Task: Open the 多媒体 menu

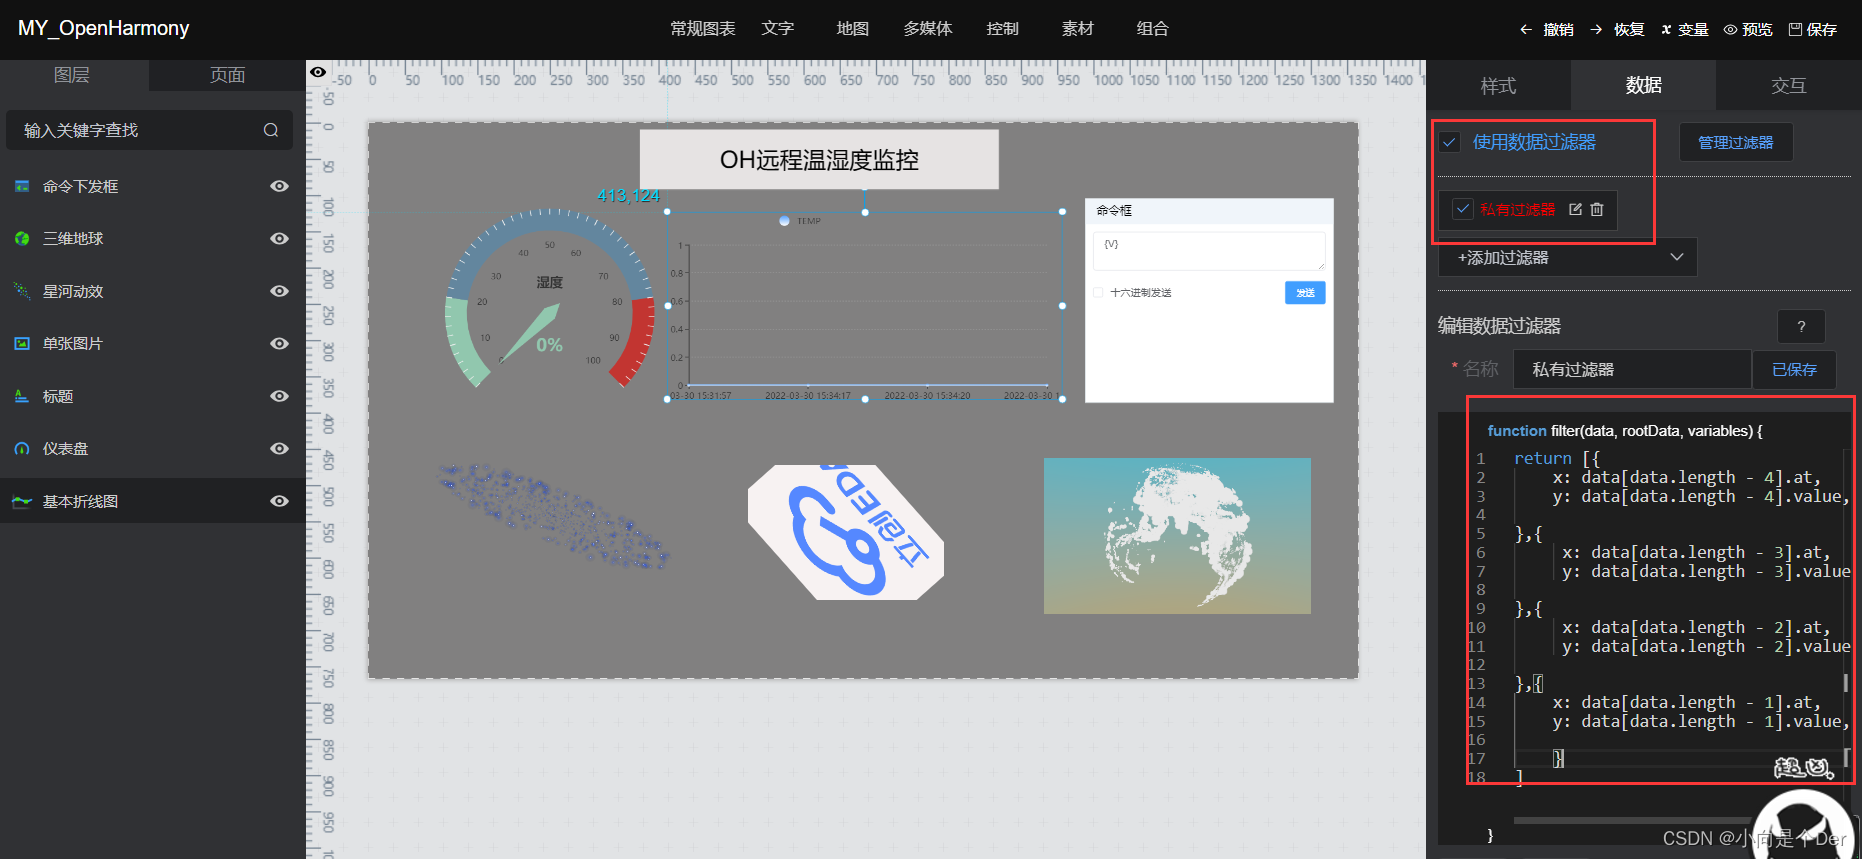Action: tap(928, 29)
